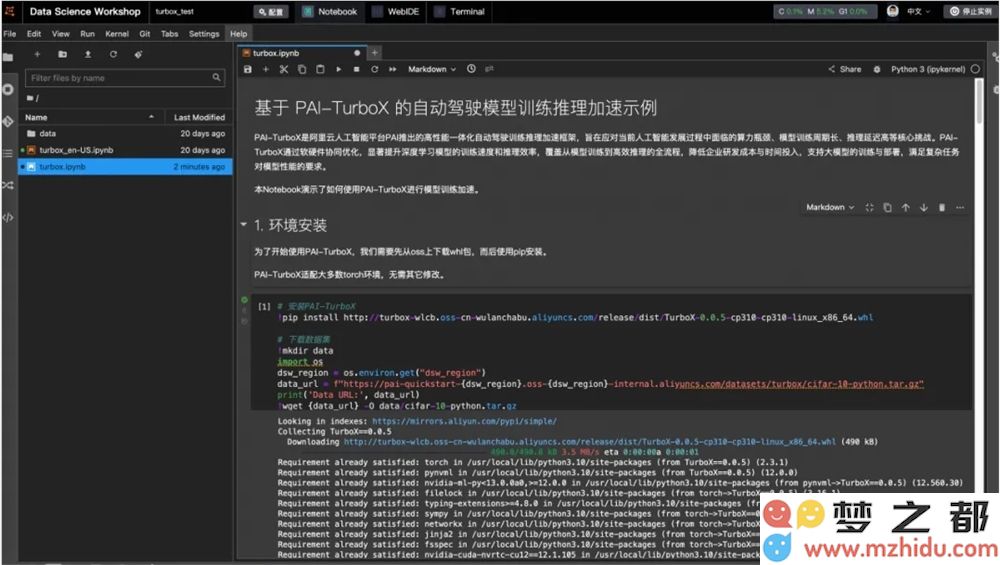Insert a cell below with toolbar plus
1000x565 pixels.
pyautogui.click(x=266, y=69)
